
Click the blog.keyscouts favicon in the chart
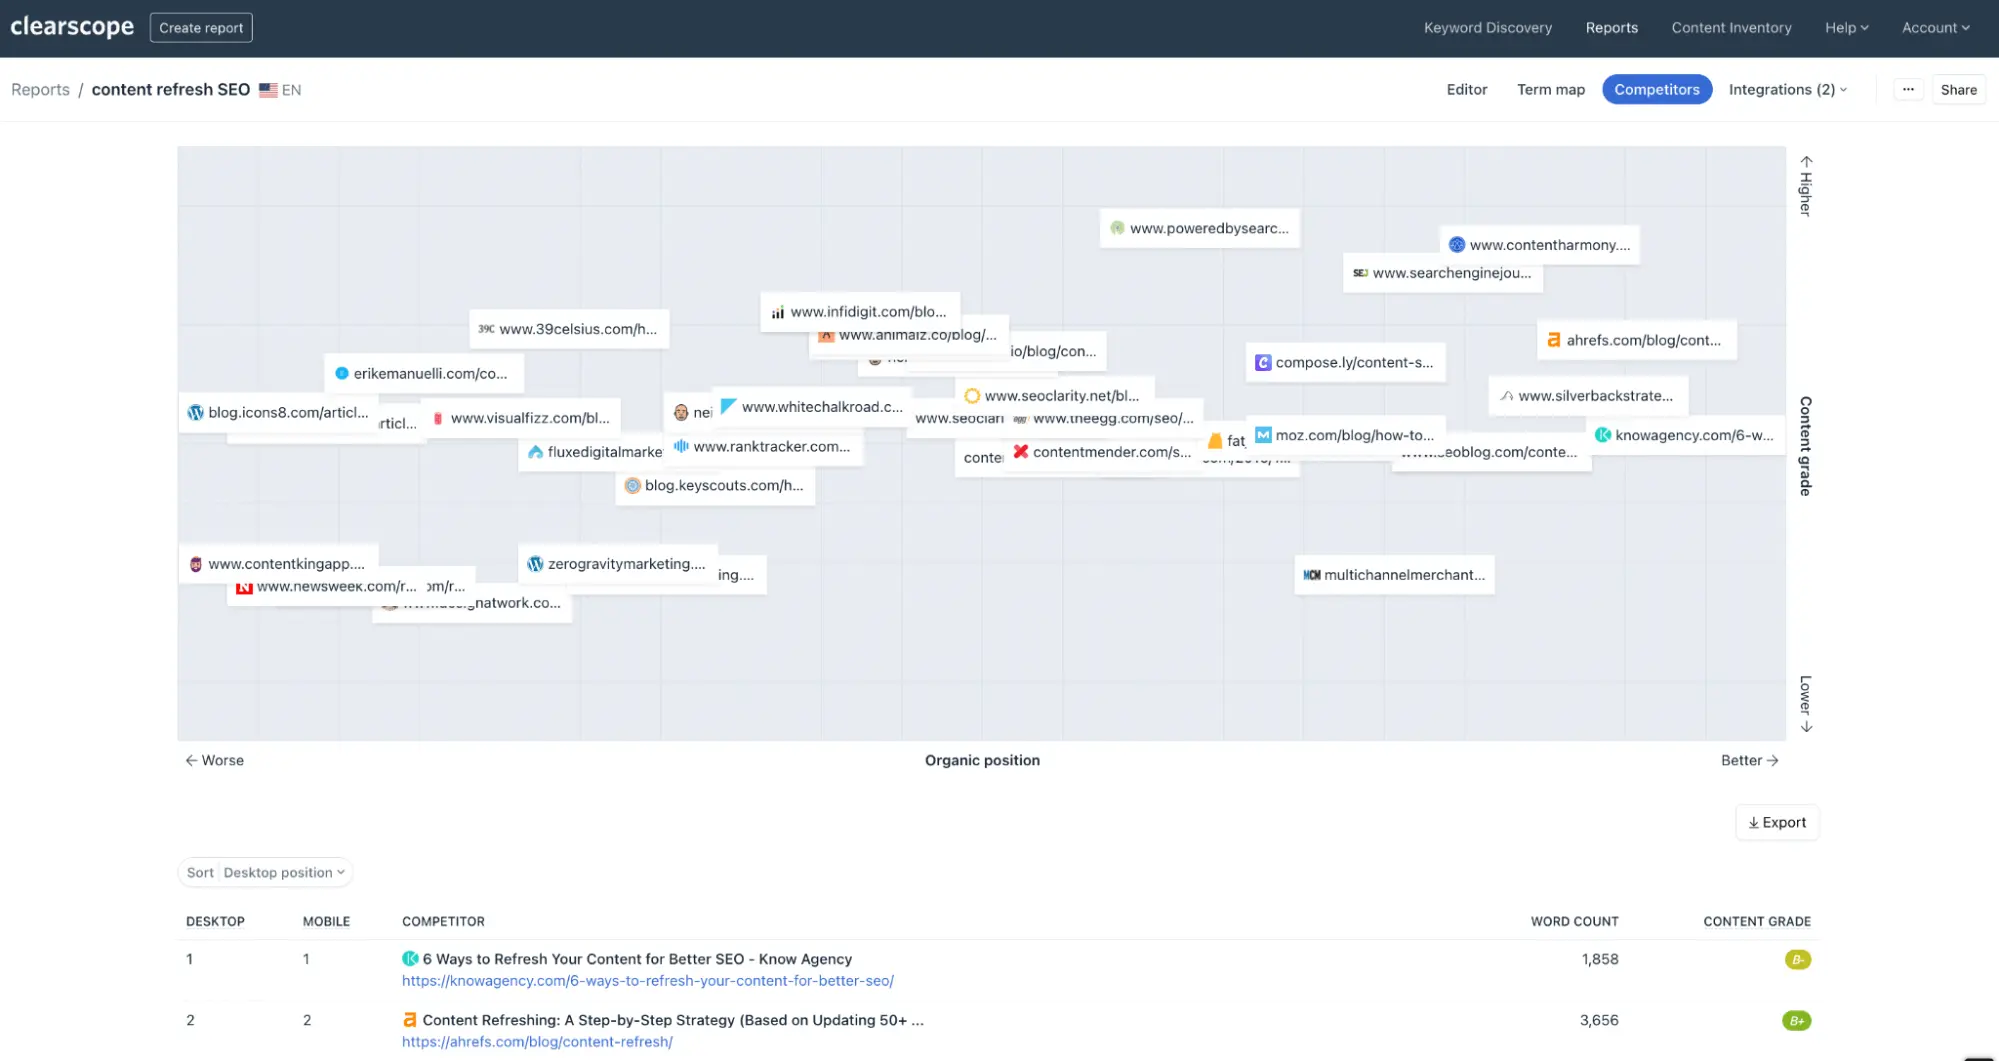tap(632, 485)
